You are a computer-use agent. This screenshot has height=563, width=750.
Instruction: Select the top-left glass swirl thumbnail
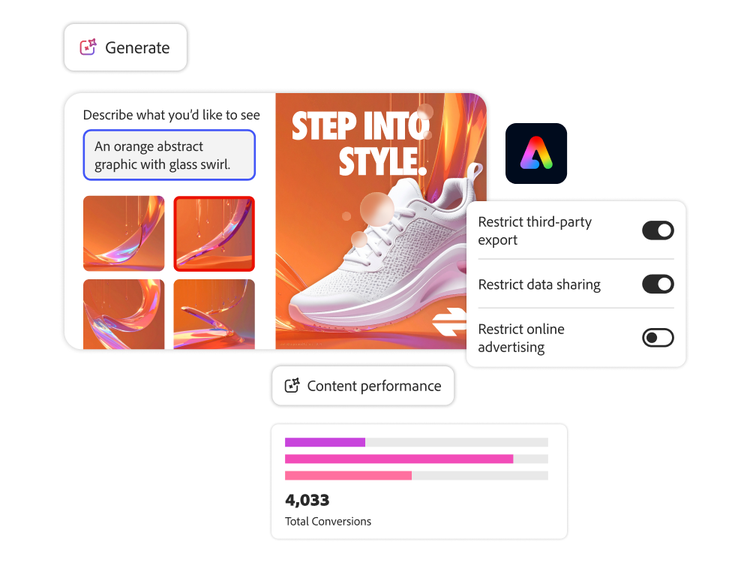click(124, 233)
